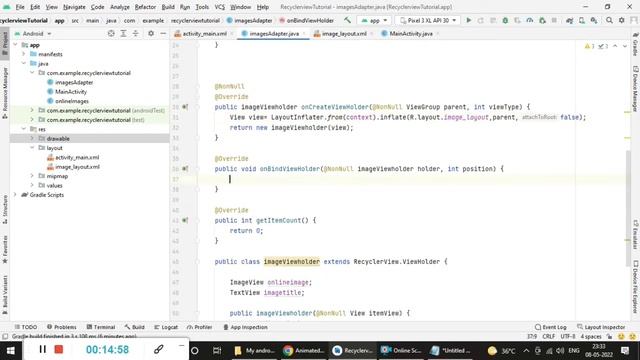Open the app run configuration dropdown
Image resolution: width=640 pixels, height=360 pixels.
[x=374, y=20]
